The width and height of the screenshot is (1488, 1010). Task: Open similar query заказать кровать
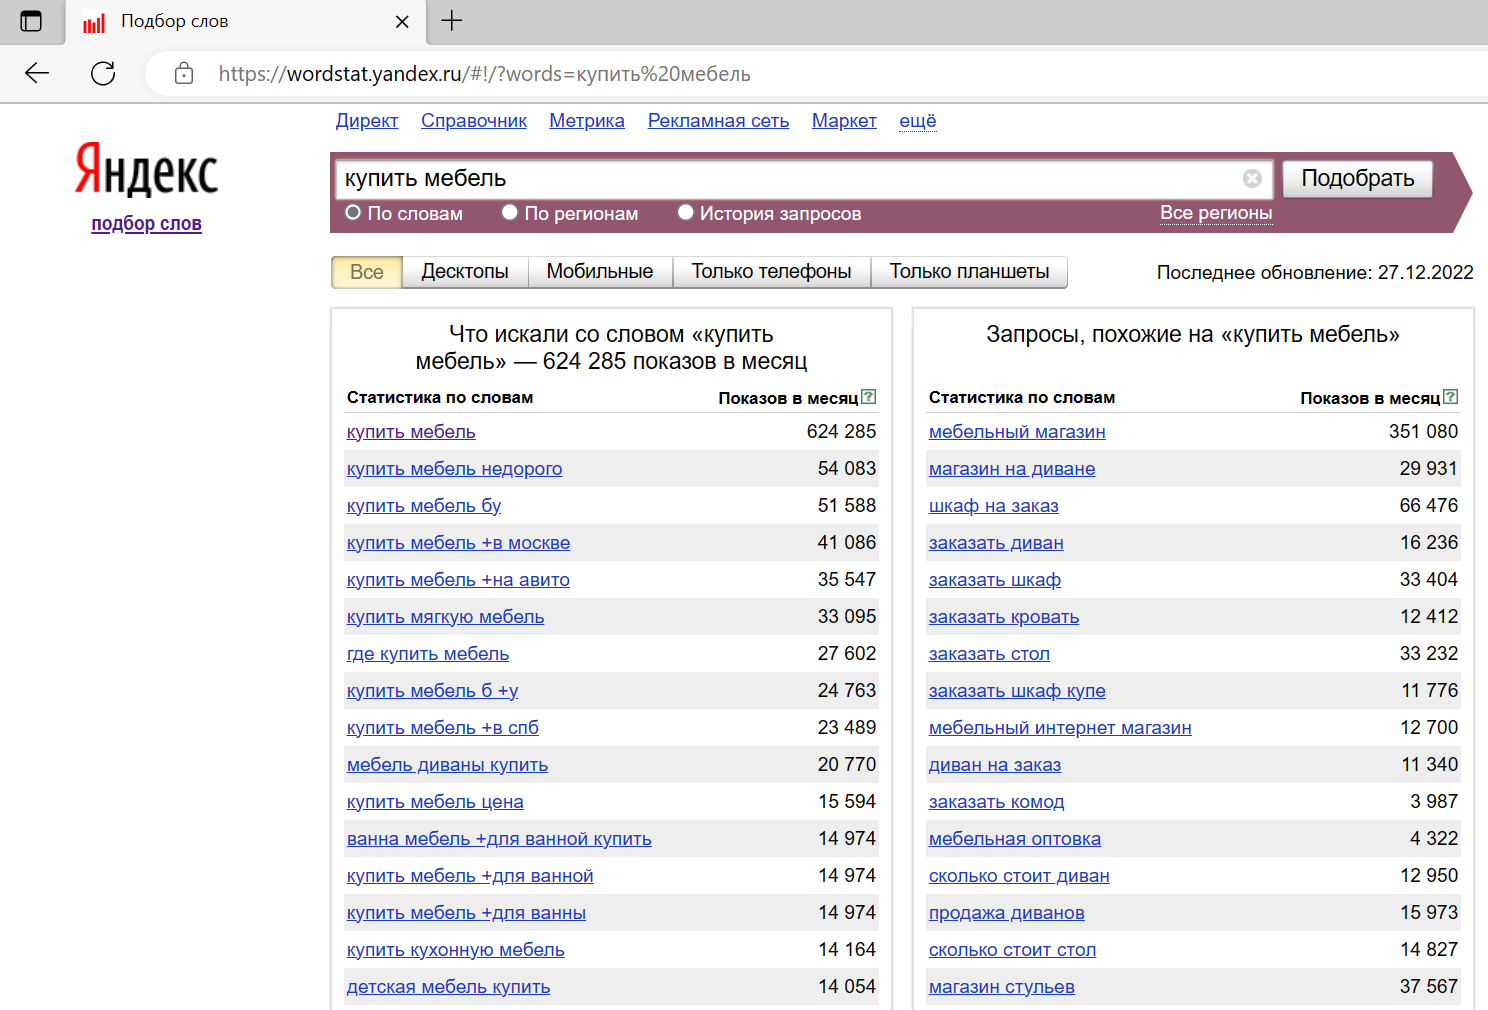pyautogui.click(x=1004, y=617)
